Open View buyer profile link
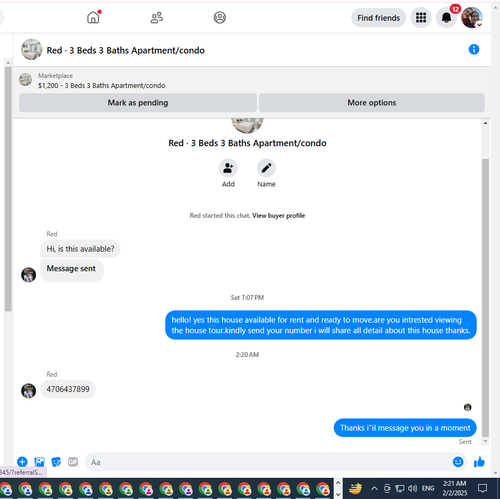The width and height of the screenshot is (500, 499). coord(278,216)
